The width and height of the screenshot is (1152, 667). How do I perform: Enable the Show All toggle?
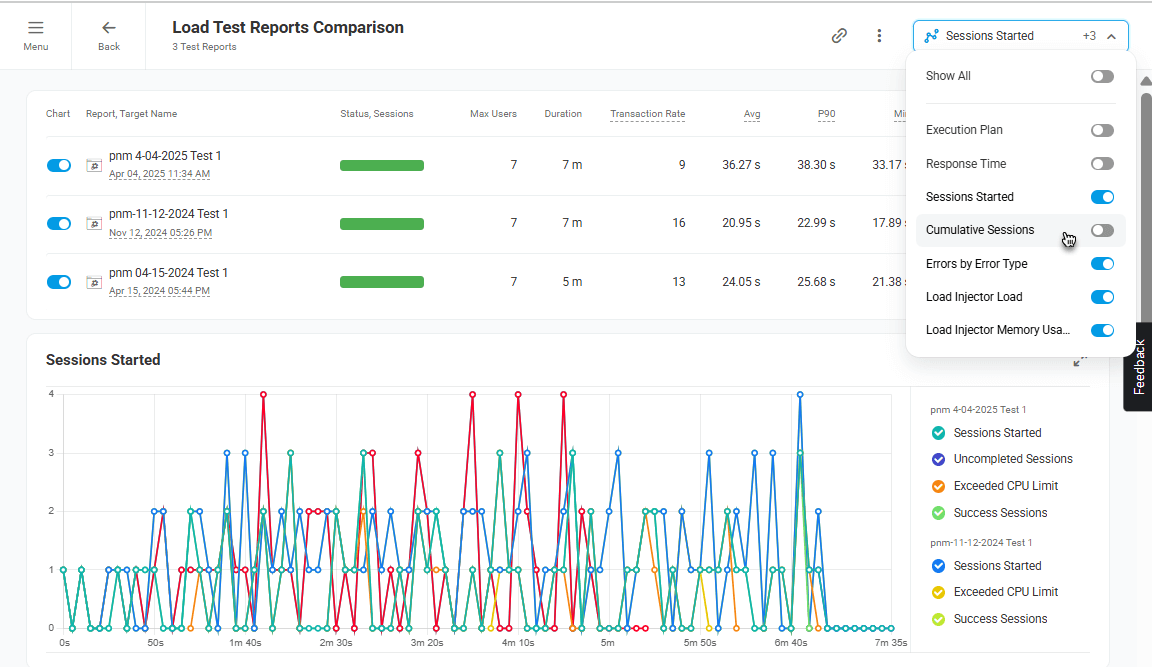tap(1102, 76)
